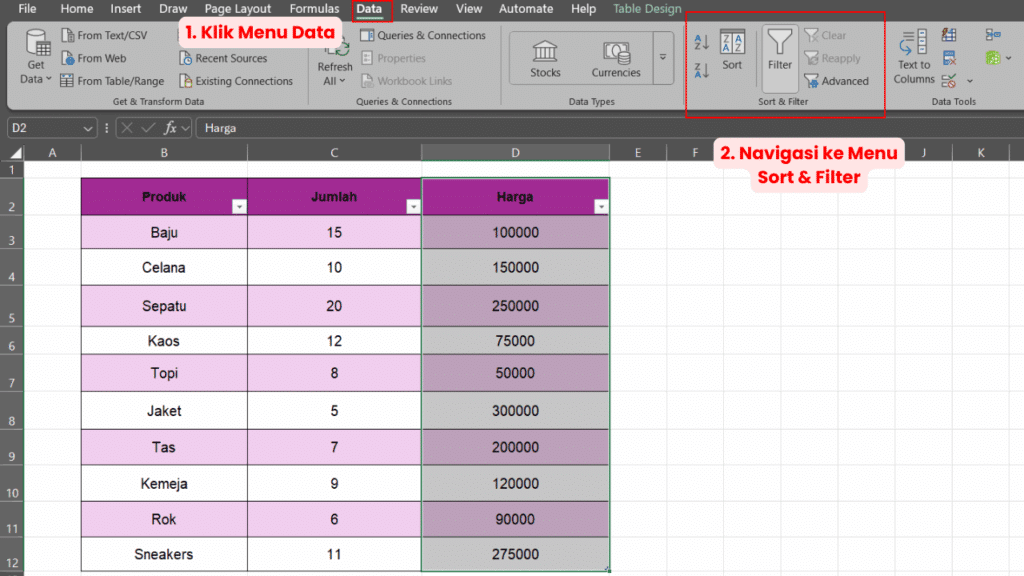
Task: Open the Harga column filter dropdown
Action: click(x=601, y=205)
